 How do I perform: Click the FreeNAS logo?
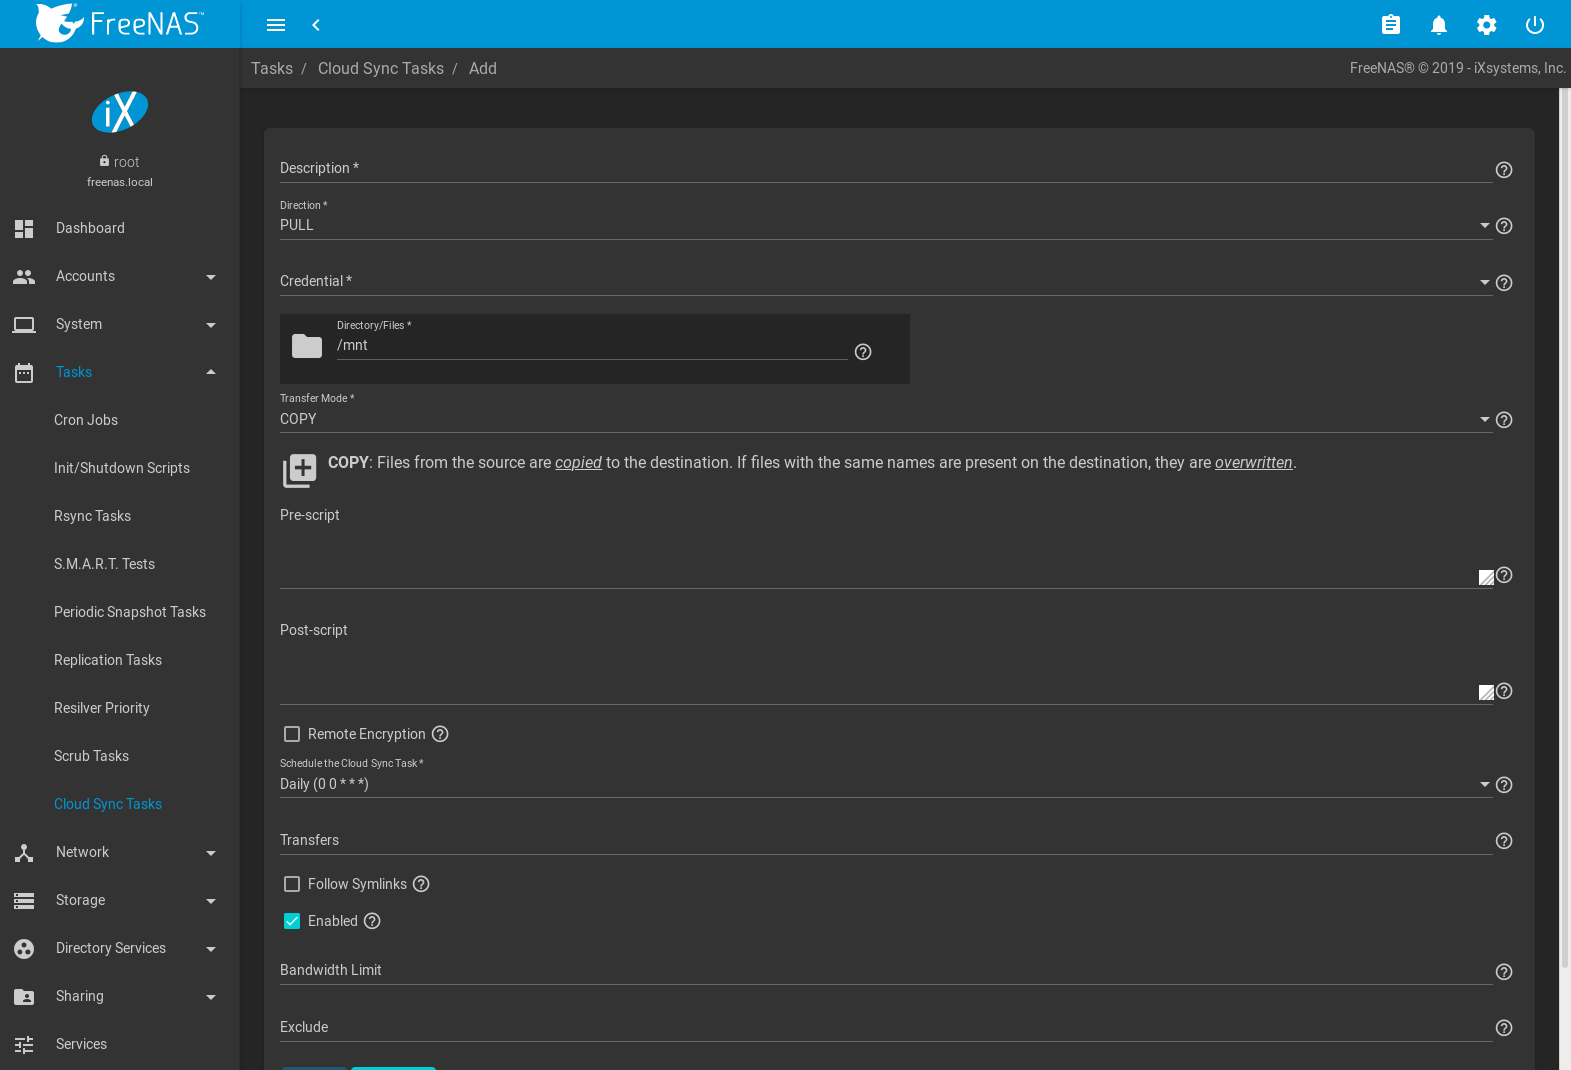coord(120,23)
